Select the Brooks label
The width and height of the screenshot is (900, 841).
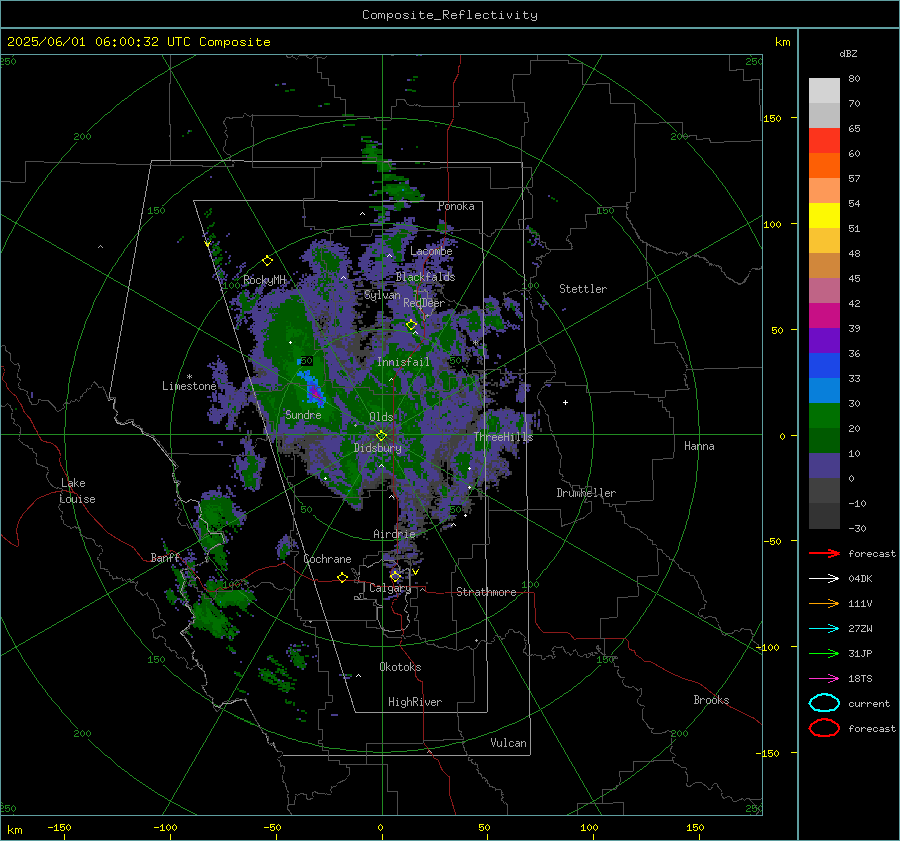point(711,700)
